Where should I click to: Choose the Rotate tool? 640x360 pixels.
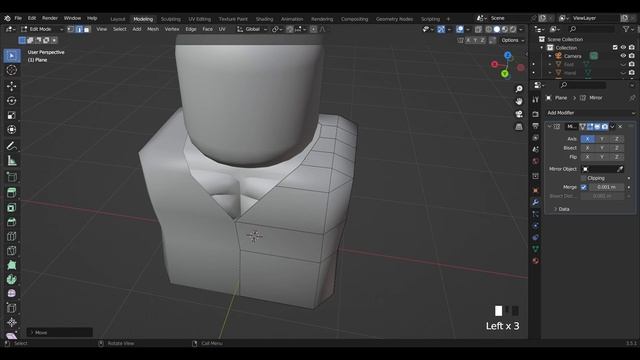(x=12, y=101)
